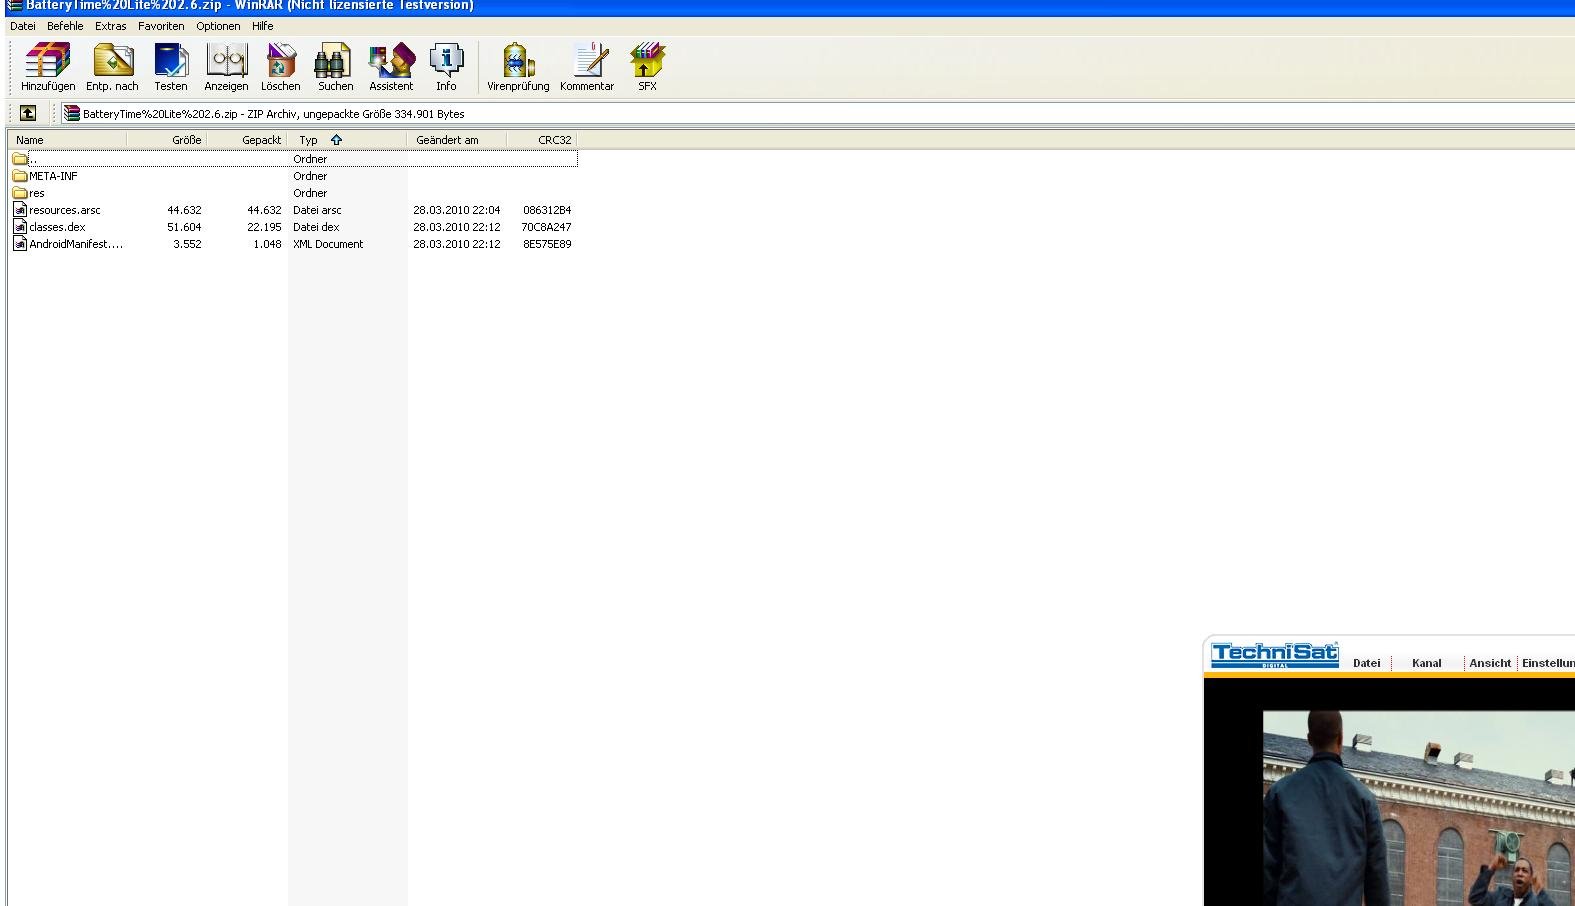1575x906 pixels.
Task: Click the Löschen (delete) icon
Action: click(x=281, y=61)
